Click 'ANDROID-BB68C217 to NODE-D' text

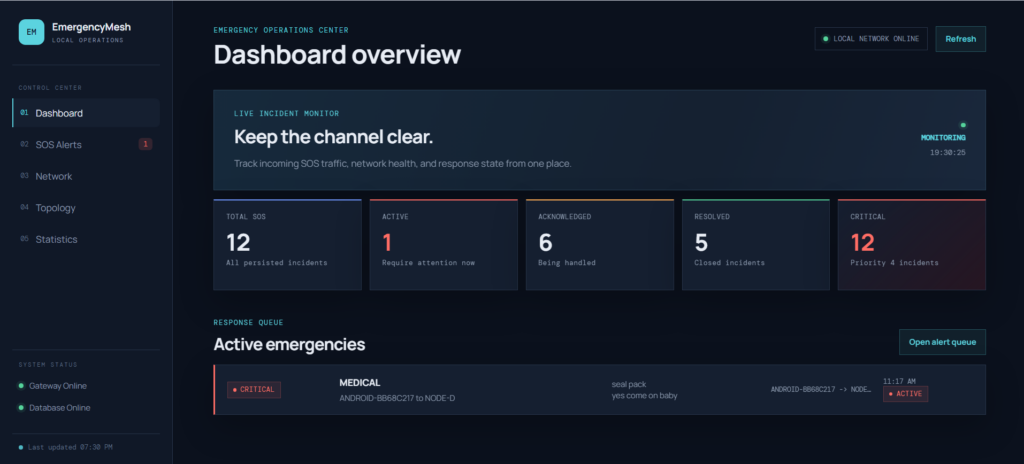397,397
